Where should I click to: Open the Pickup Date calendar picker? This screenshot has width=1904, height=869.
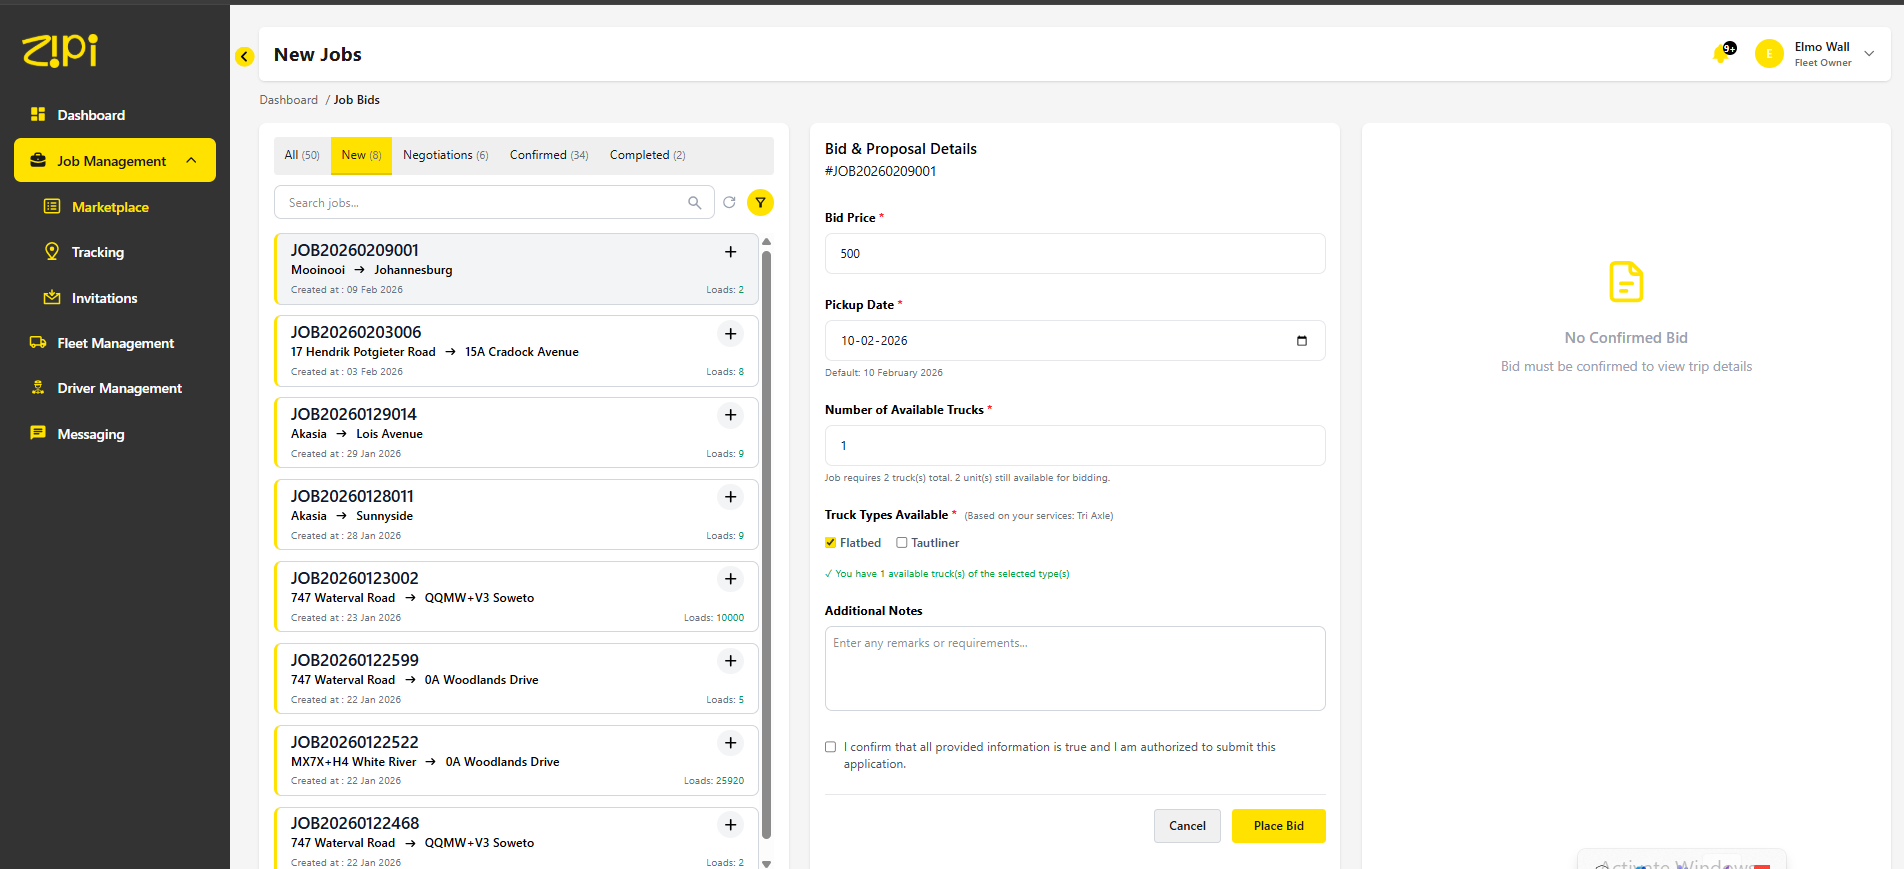(x=1302, y=341)
